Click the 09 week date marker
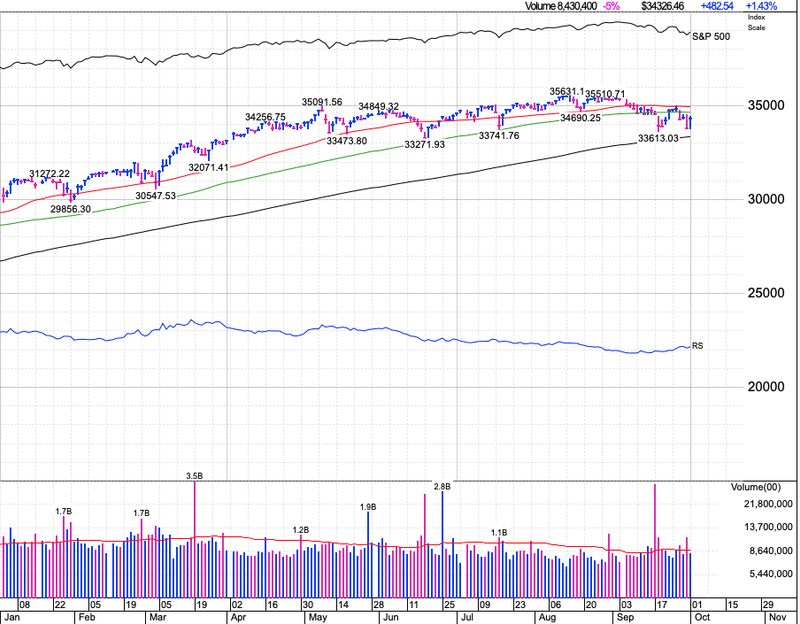The width and height of the screenshot is (800, 624). 485,605
